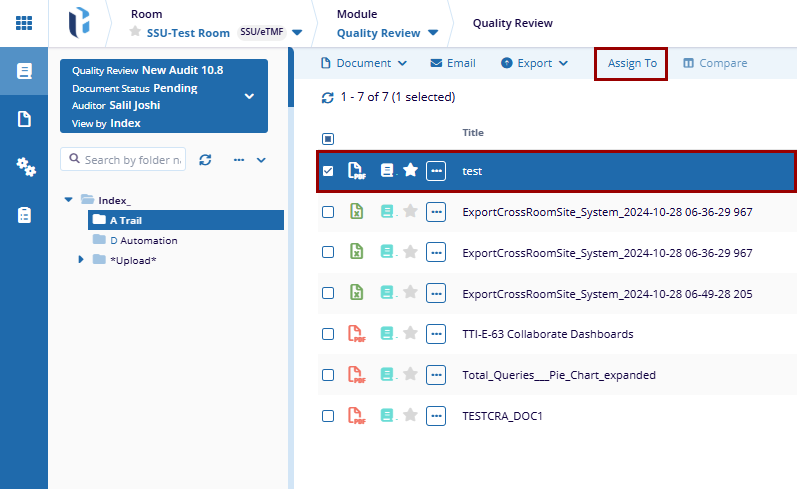Expand the *Upload* folder

point(82,260)
